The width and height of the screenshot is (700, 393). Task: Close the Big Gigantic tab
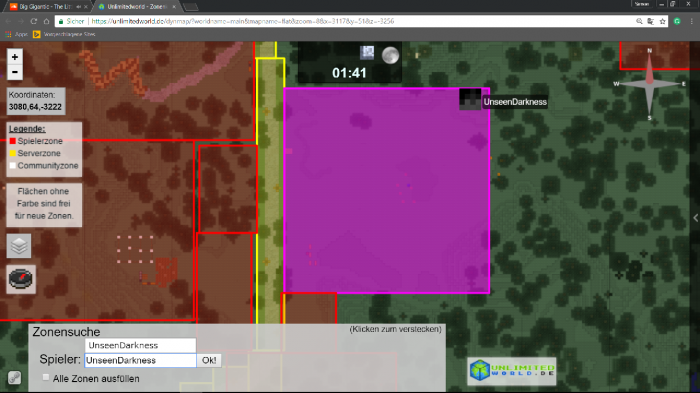[86, 7]
